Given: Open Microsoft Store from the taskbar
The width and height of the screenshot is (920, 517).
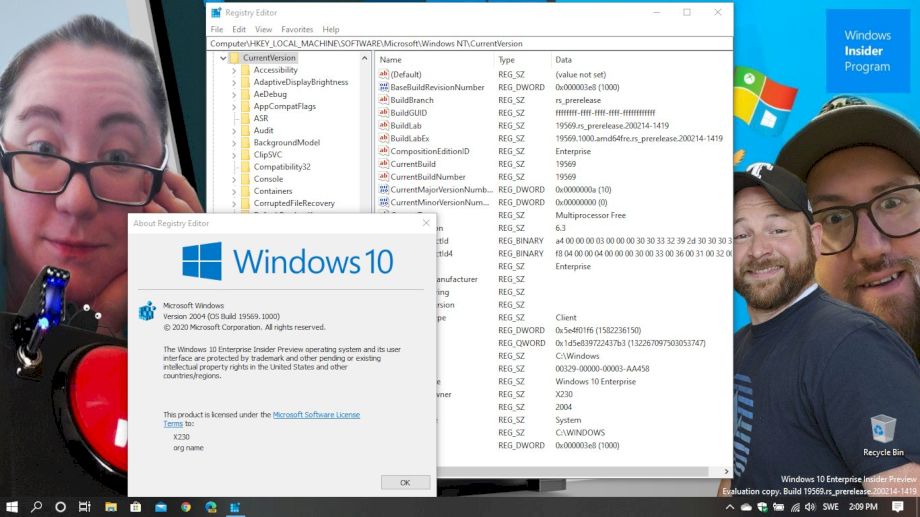Looking at the screenshot, I should [136, 507].
